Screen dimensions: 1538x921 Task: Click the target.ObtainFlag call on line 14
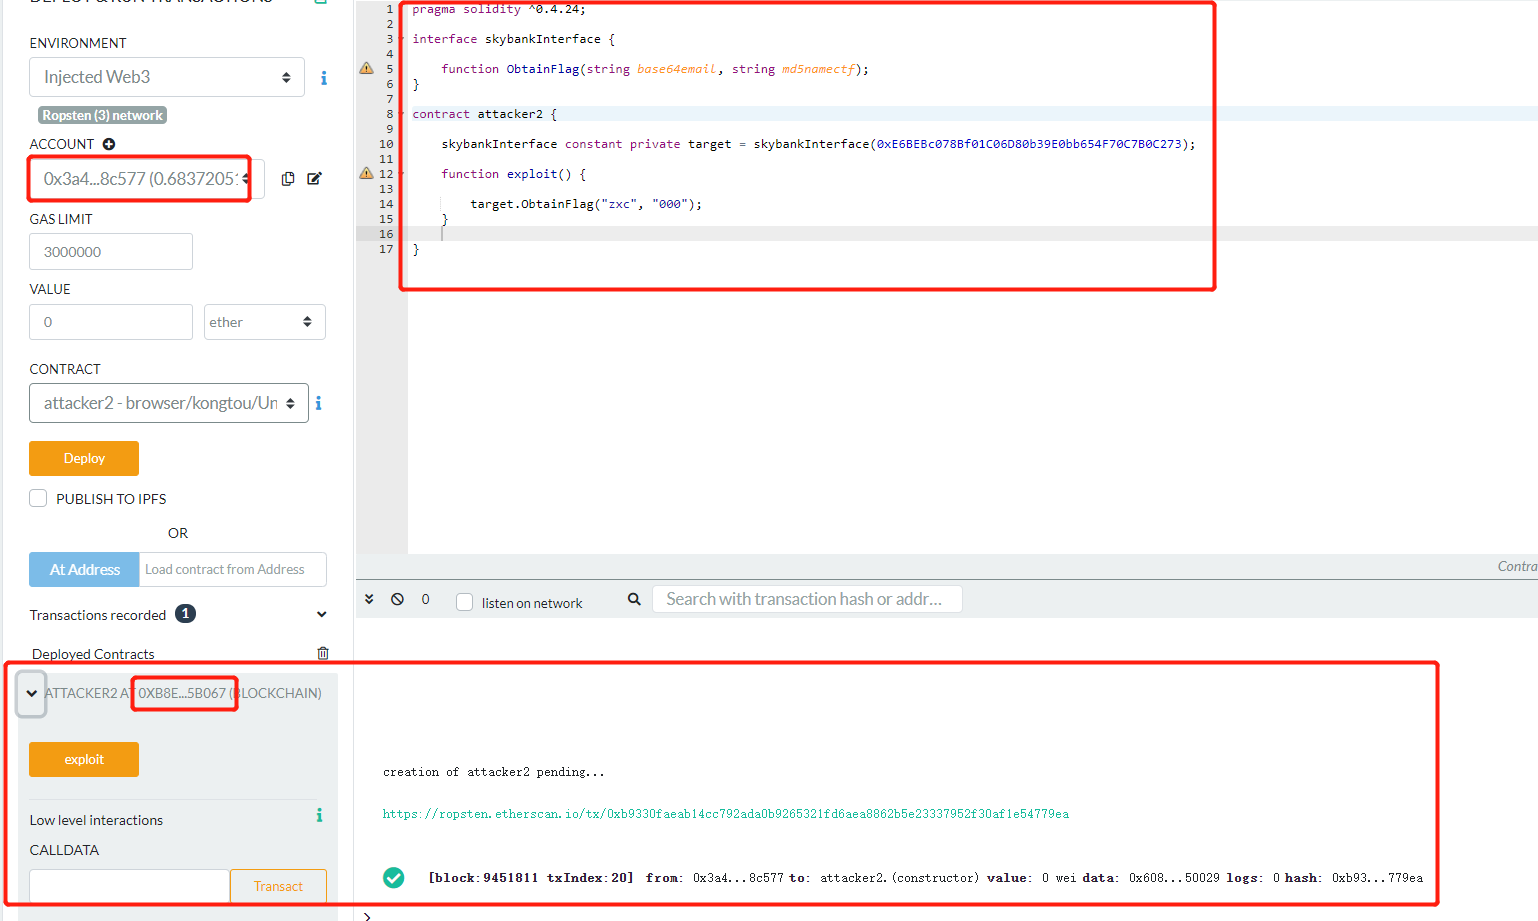[x=586, y=204]
